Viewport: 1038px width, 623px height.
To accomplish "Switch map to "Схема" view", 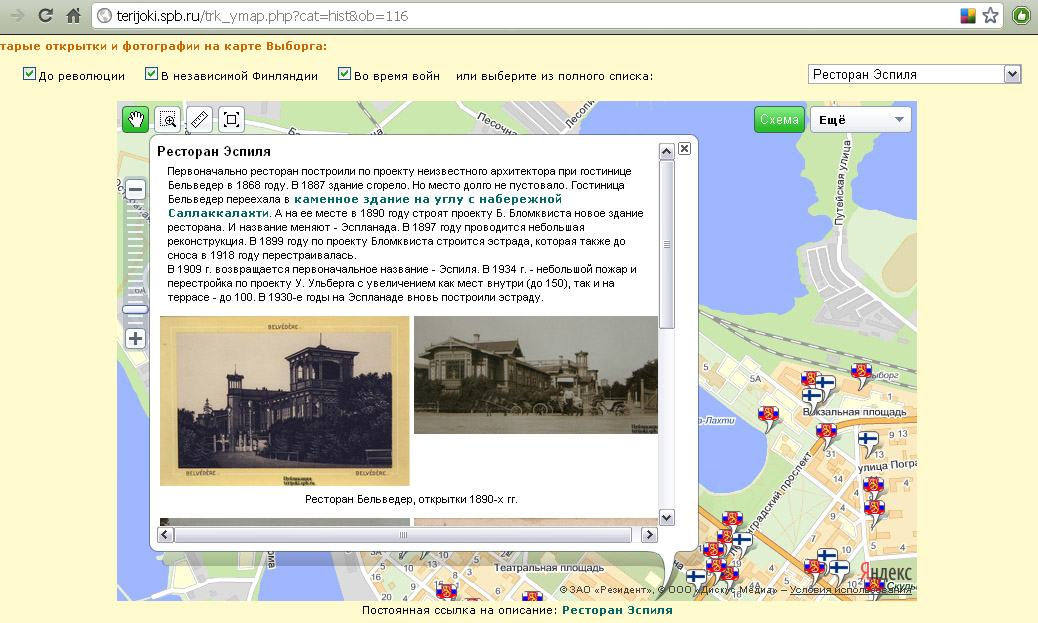I will pos(779,120).
